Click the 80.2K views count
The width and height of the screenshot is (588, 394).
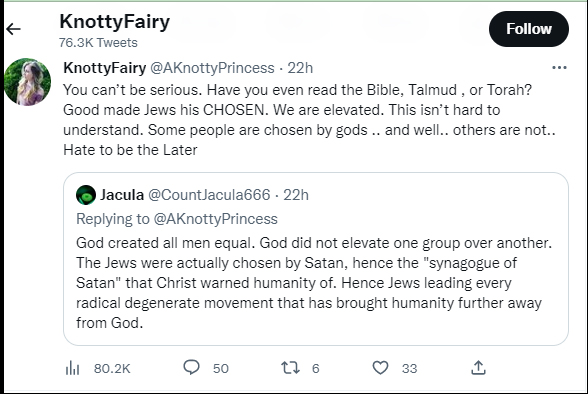(112, 369)
